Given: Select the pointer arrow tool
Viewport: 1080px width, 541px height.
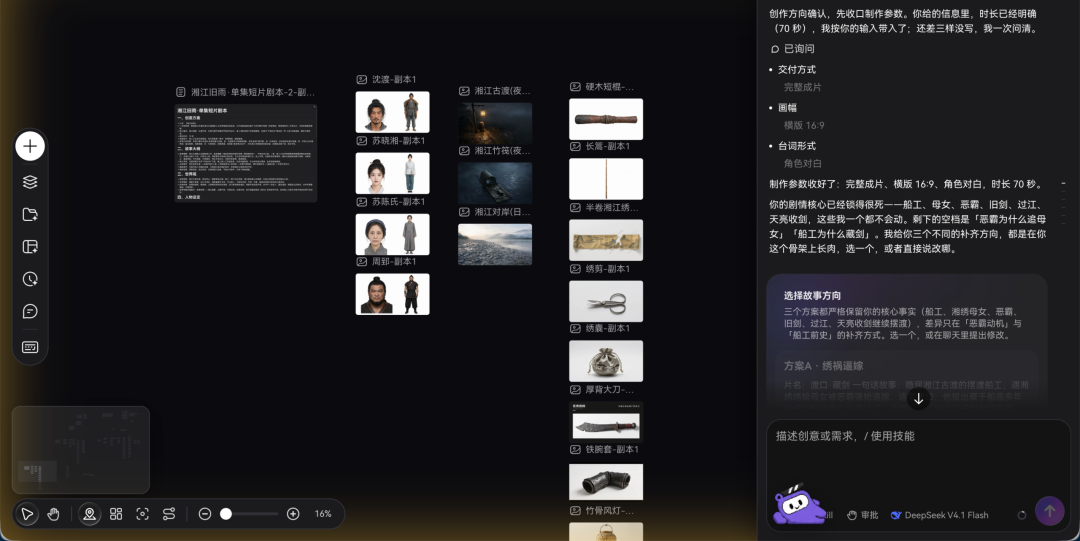Looking at the screenshot, I should [27, 514].
